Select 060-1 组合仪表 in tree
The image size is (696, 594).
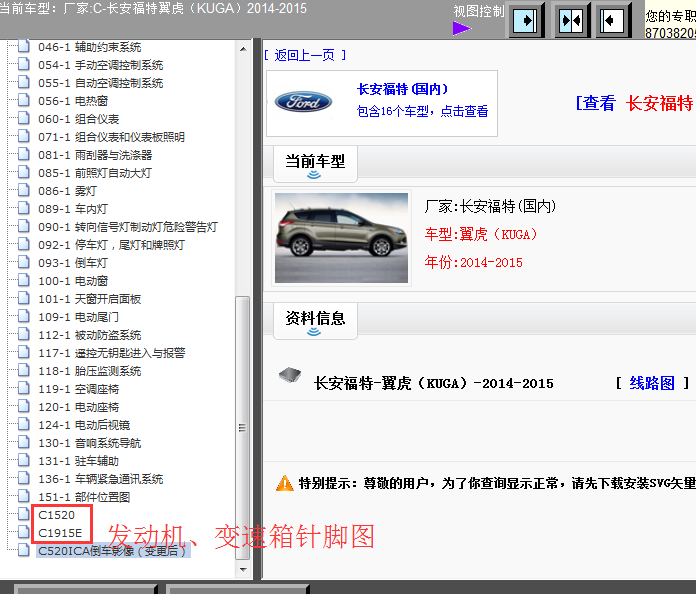pos(79,119)
